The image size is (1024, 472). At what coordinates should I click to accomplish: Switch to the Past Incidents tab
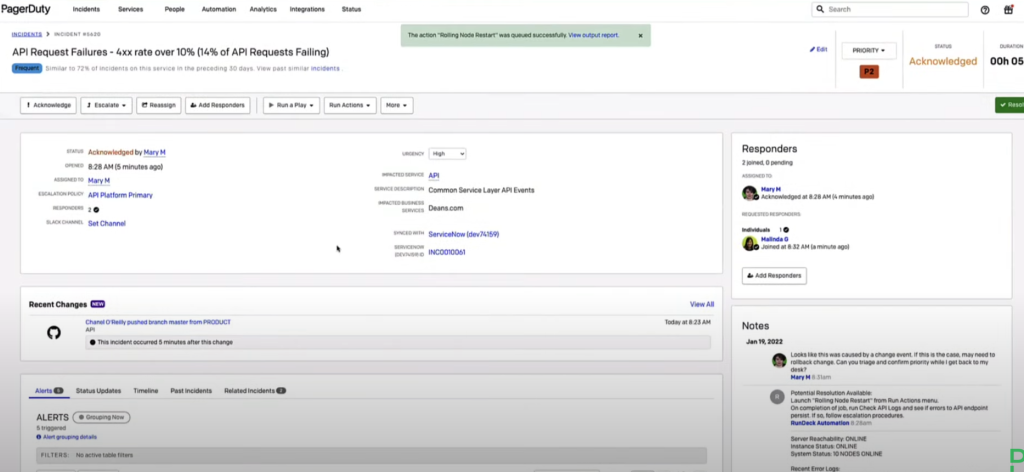tap(191, 390)
